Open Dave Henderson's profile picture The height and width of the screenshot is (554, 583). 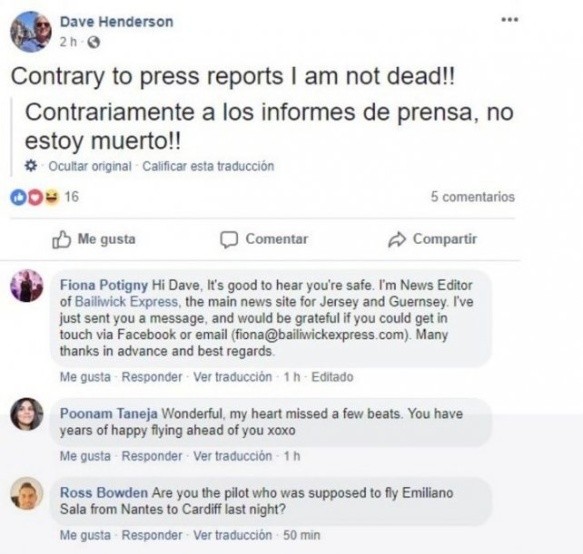point(31,32)
